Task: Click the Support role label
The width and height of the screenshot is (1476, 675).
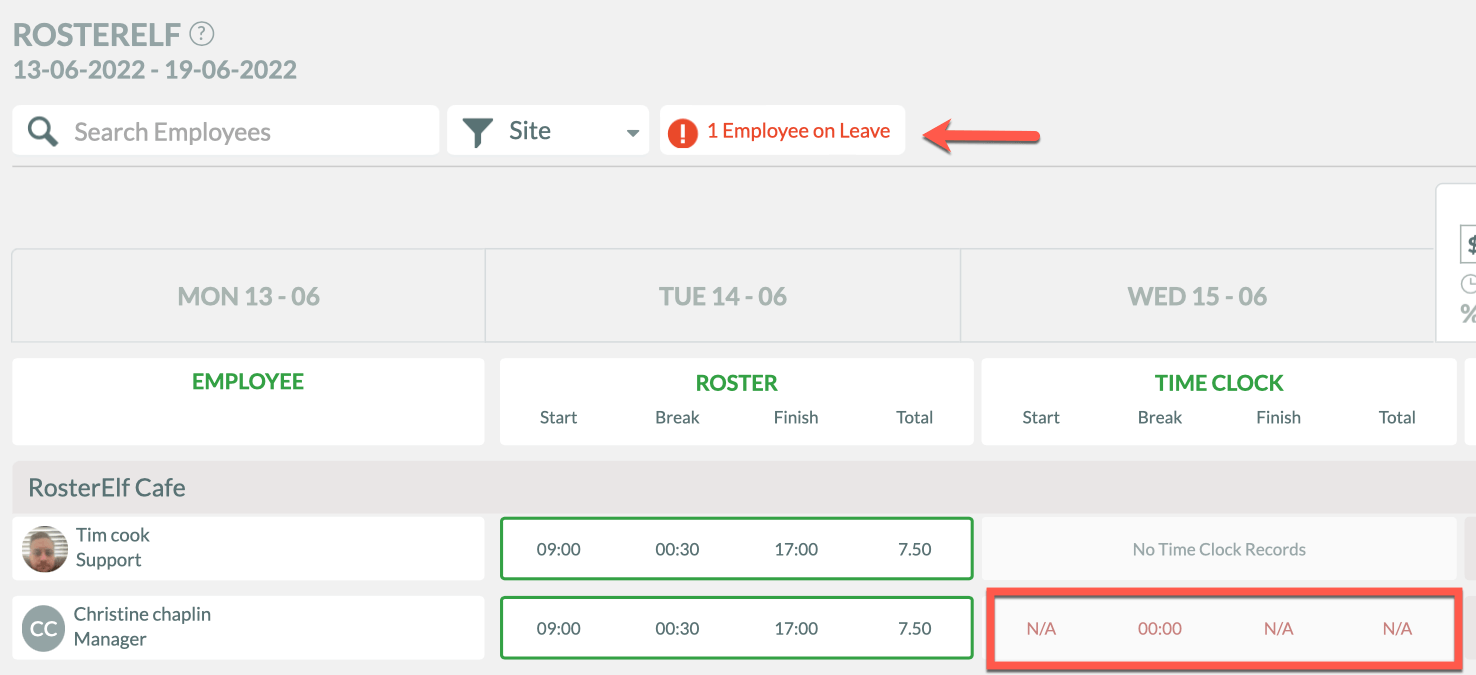Action: coord(108,560)
